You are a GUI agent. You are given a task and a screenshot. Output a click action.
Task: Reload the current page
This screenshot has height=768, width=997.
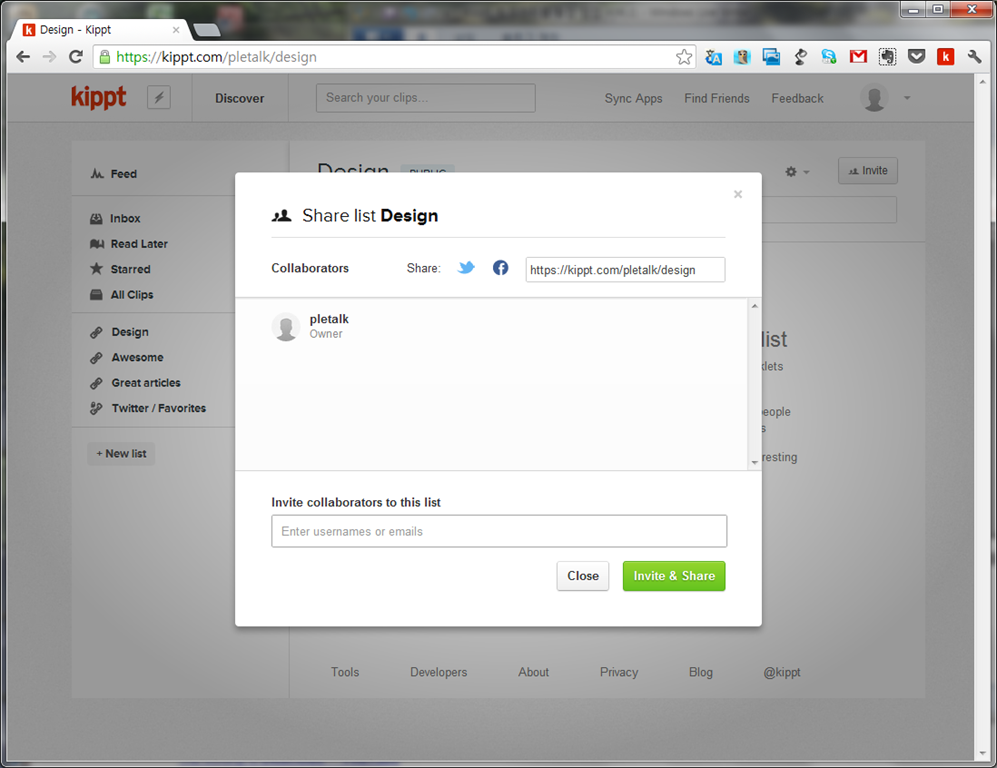click(x=75, y=57)
